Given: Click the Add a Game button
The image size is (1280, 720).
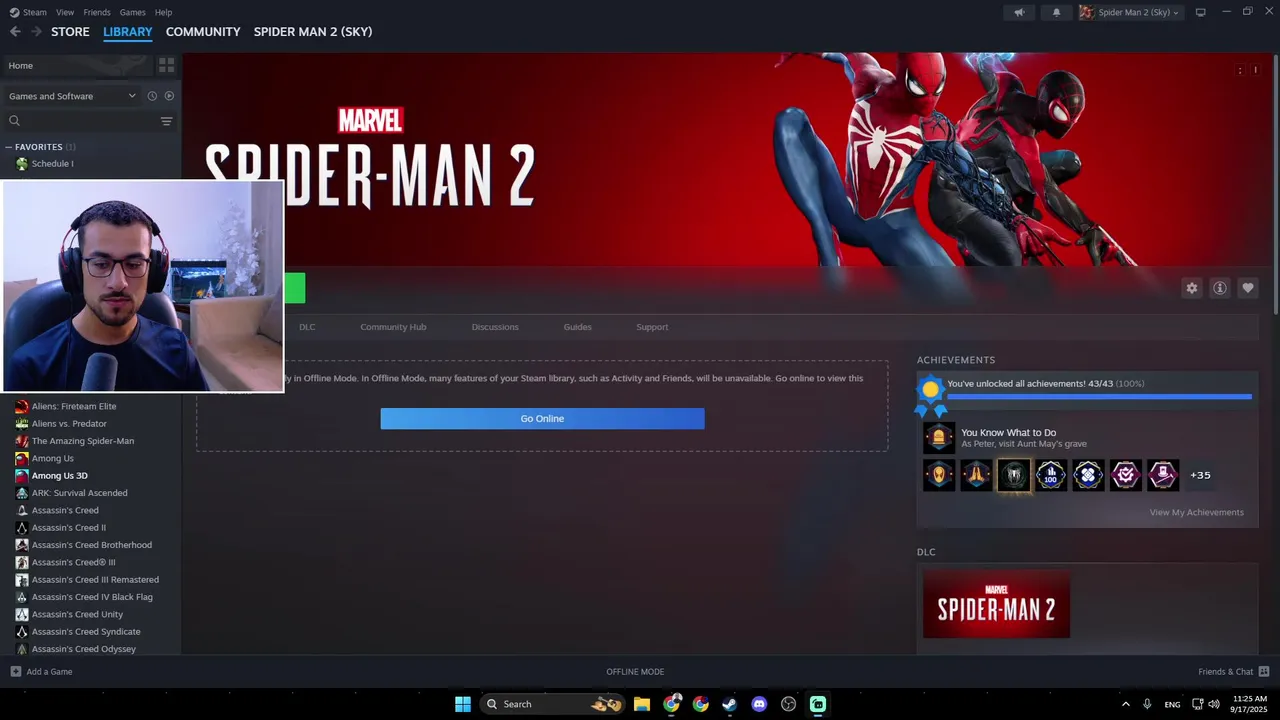Looking at the screenshot, I should click(41, 672).
